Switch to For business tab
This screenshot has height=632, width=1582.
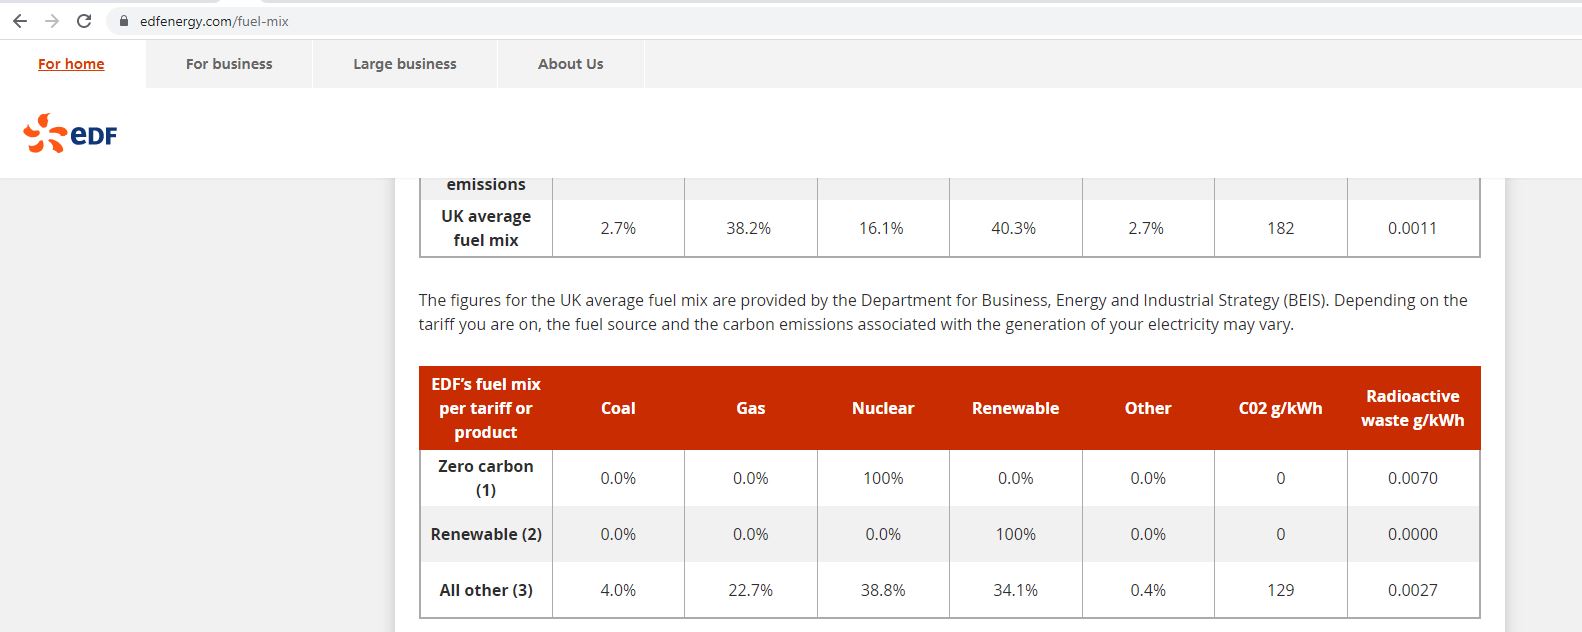pyautogui.click(x=229, y=64)
